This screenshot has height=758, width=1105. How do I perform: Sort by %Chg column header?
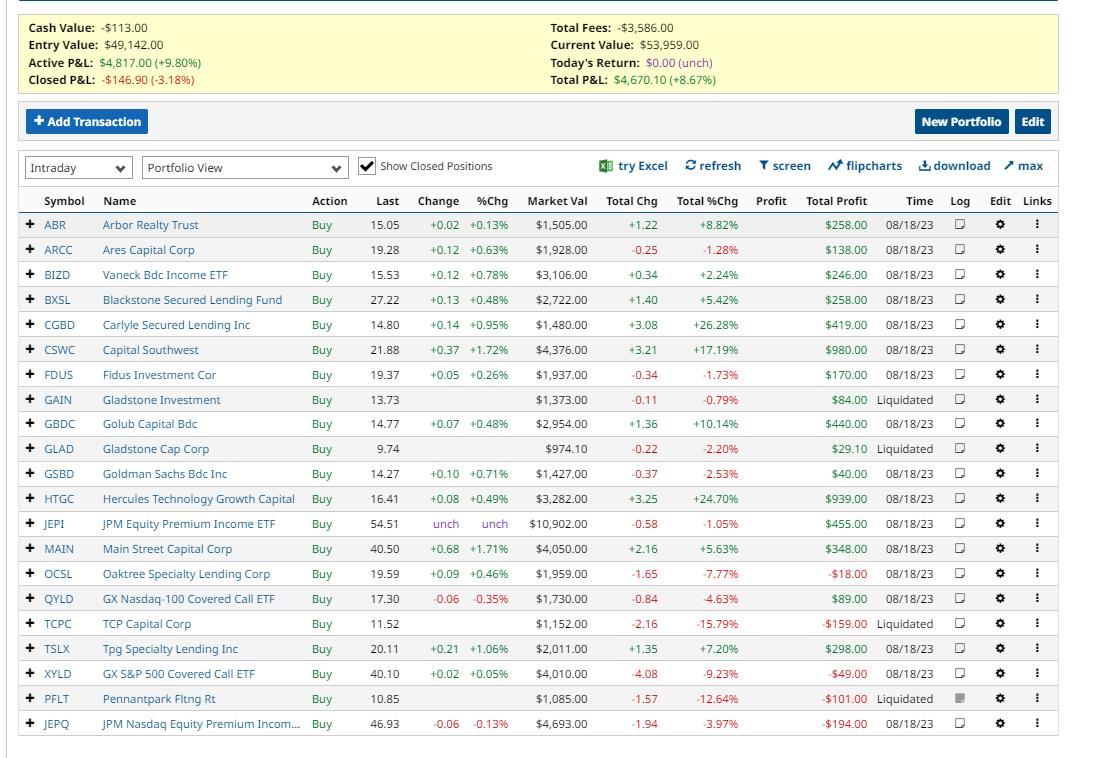(x=492, y=201)
